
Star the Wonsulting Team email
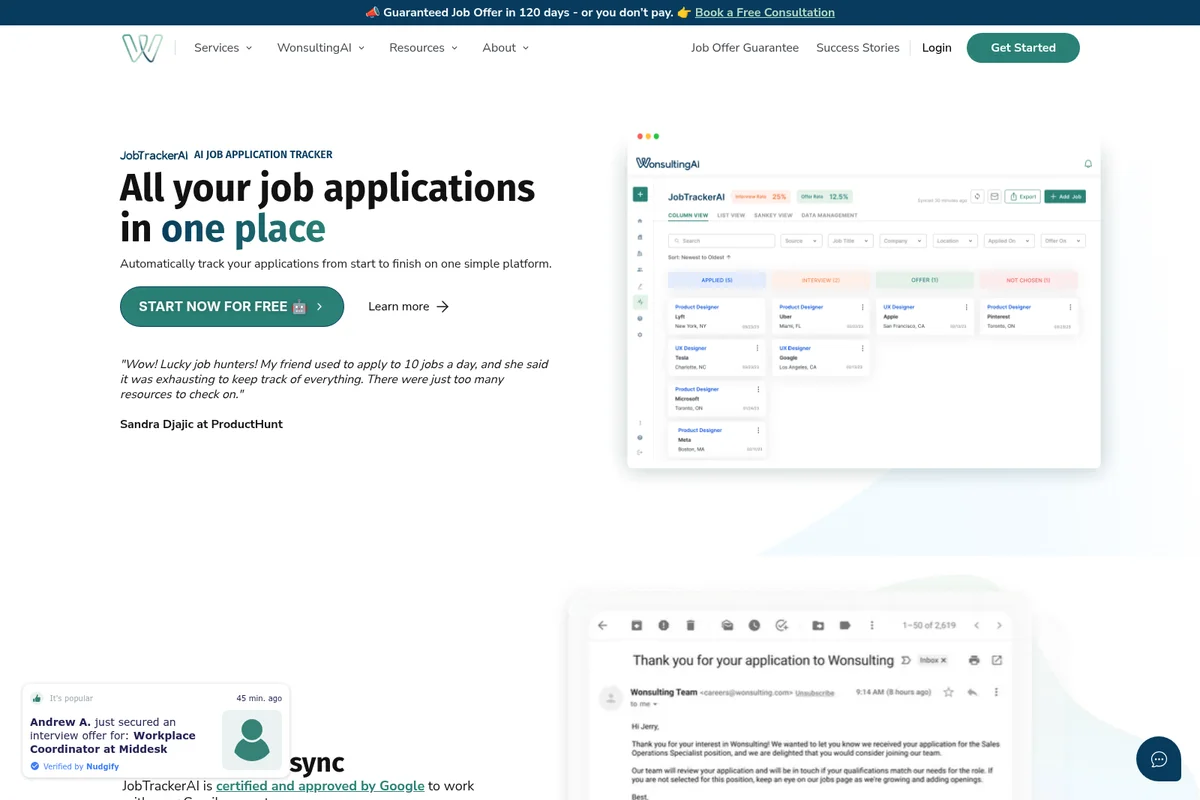(948, 691)
